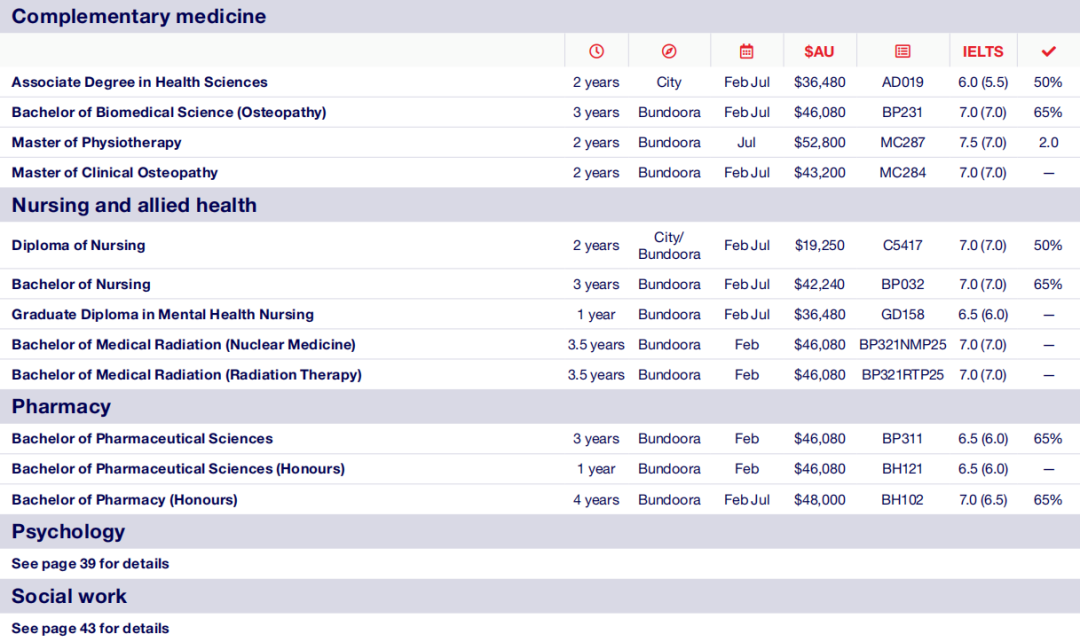The height and width of the screenshot is (642, 1080).
Task: Click the $19,250 Diploma of Nursing fee
Action: [x=820, y=245]
